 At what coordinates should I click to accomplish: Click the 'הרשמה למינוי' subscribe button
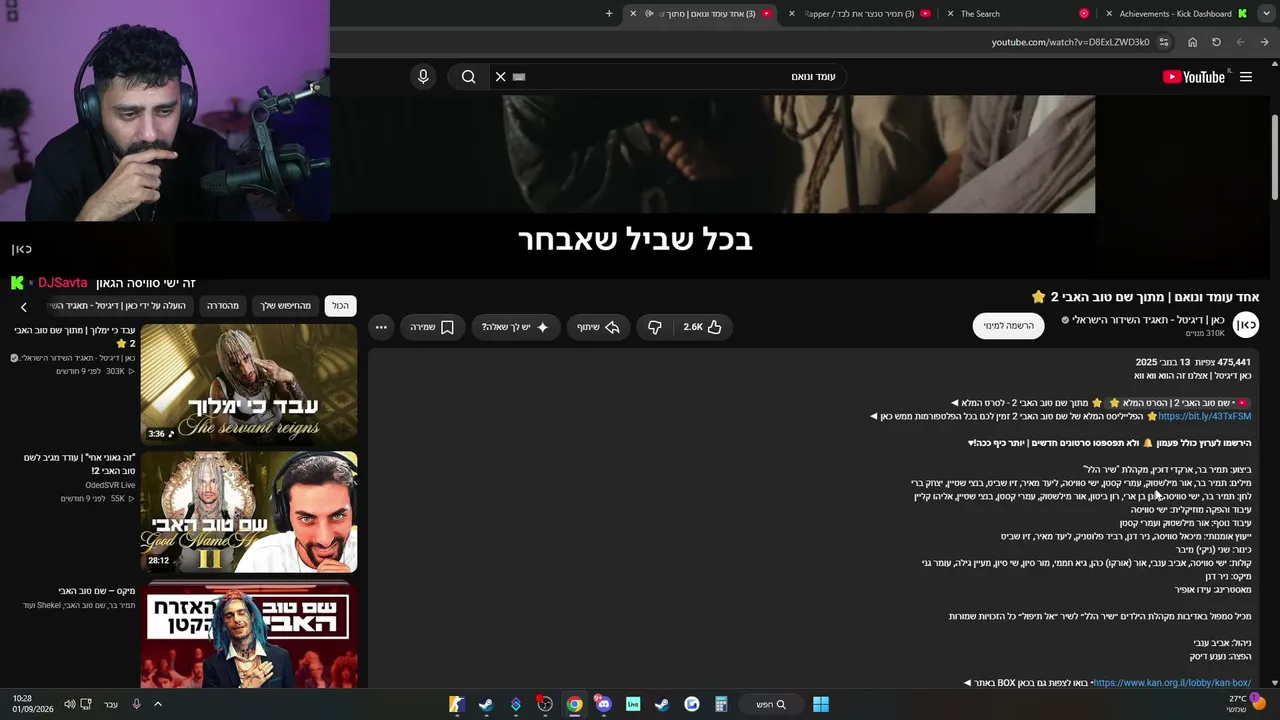click(1008, 326)
